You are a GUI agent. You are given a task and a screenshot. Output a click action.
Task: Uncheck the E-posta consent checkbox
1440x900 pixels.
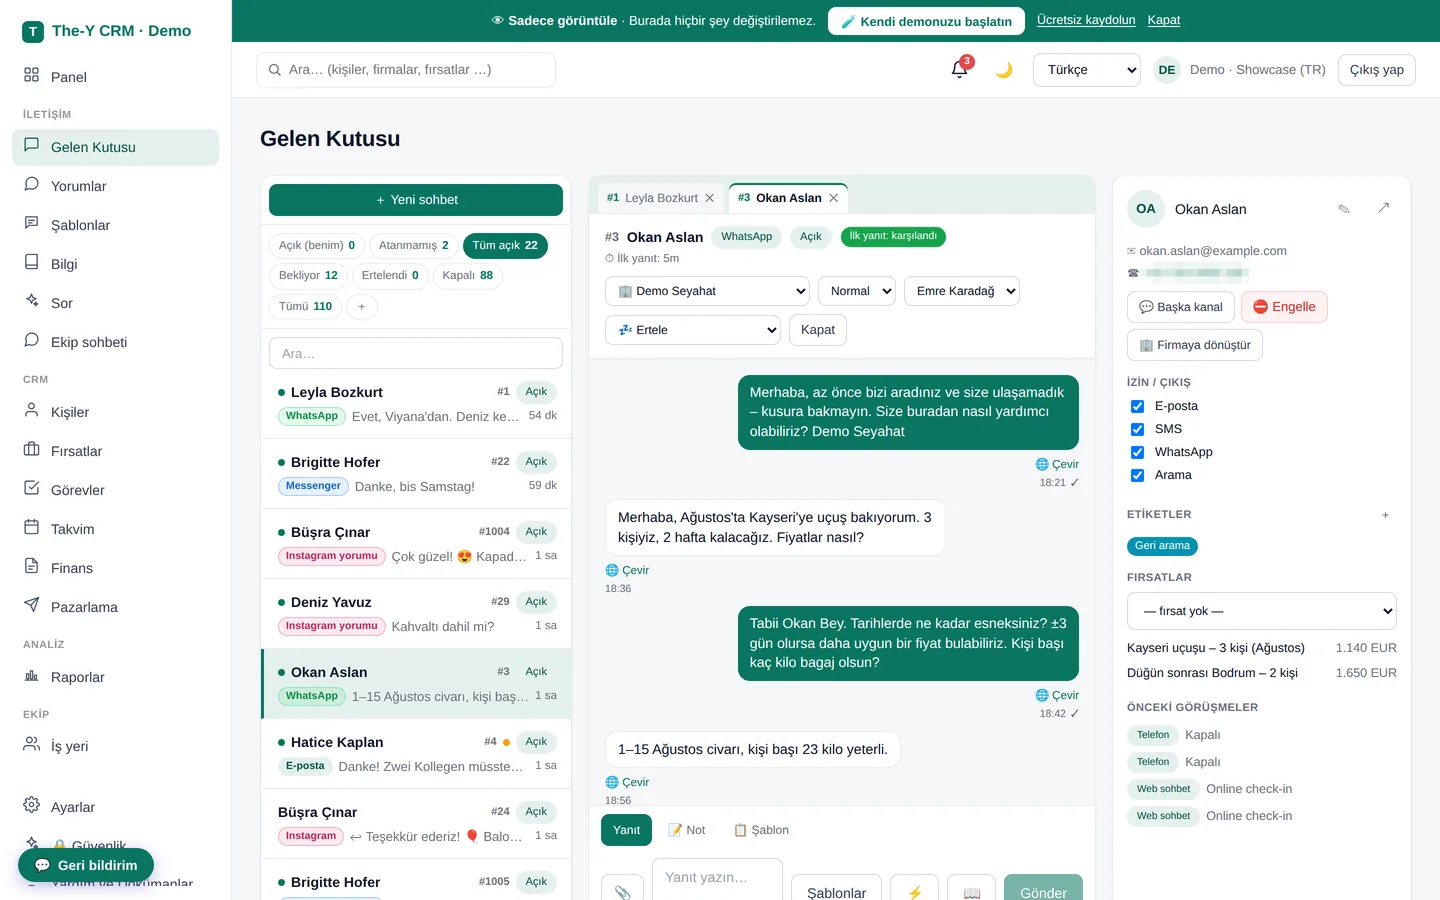(x=1137, y=406)
